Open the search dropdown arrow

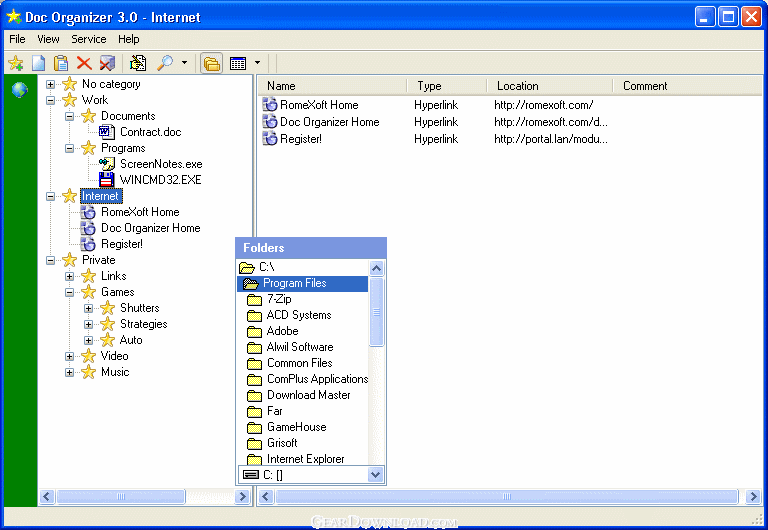(184, 63)
